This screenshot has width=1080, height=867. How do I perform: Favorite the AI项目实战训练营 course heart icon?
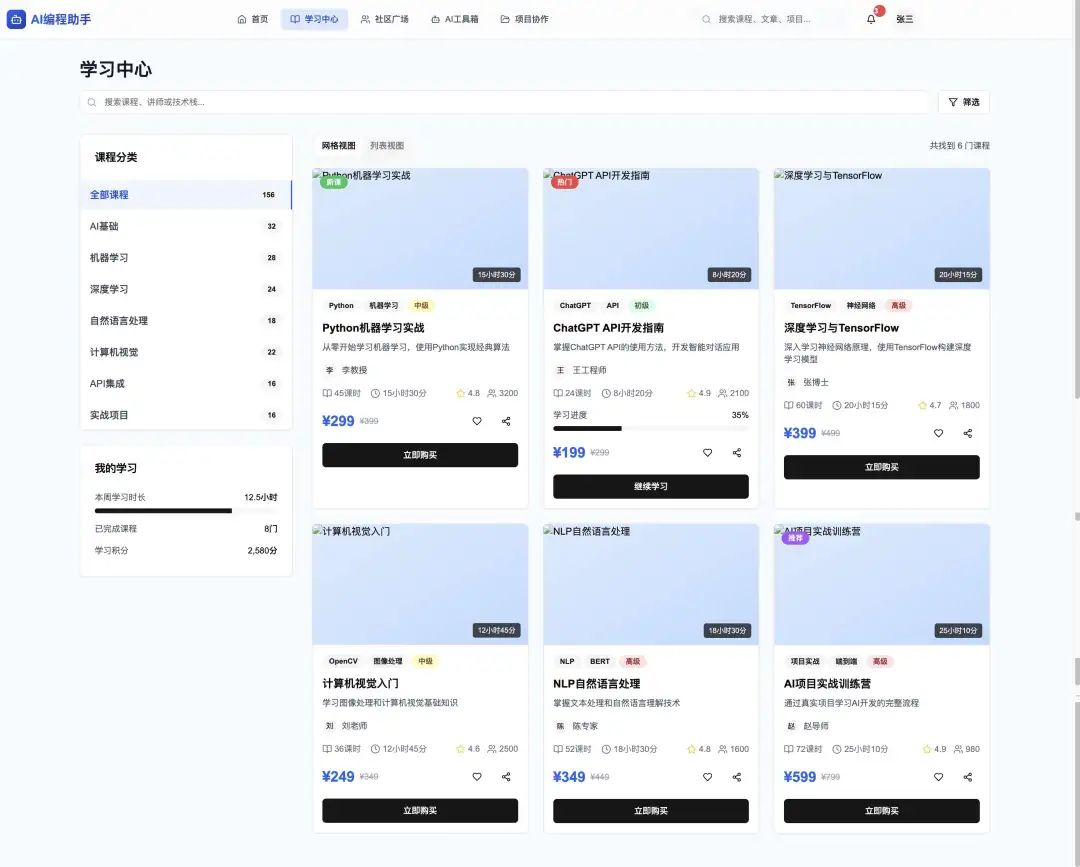coord(938,777)
